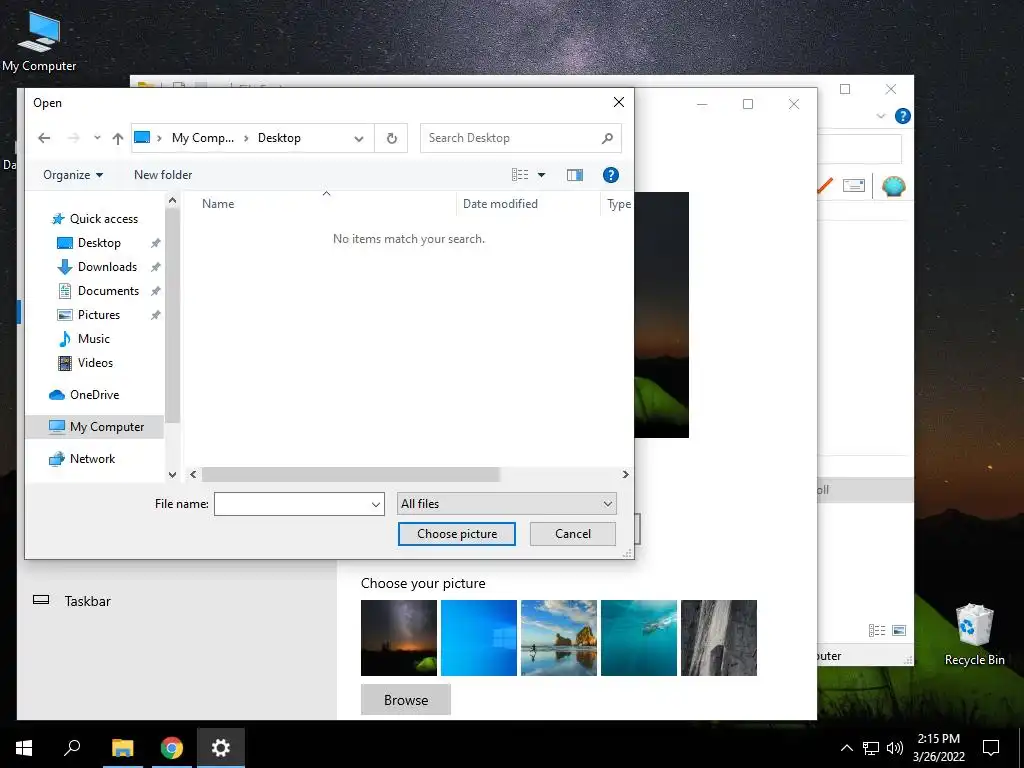Sort files by Name column

click(x=218, y=204)
